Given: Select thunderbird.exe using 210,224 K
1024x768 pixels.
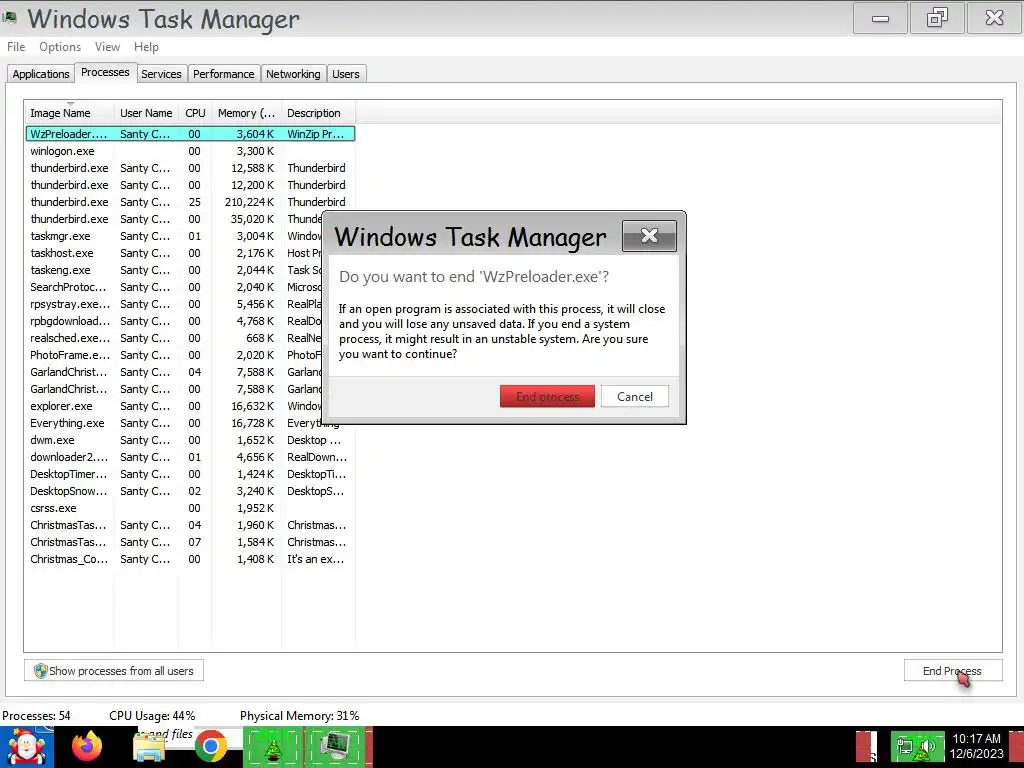Looking at the screenshot, I should [x=190, y=202].
